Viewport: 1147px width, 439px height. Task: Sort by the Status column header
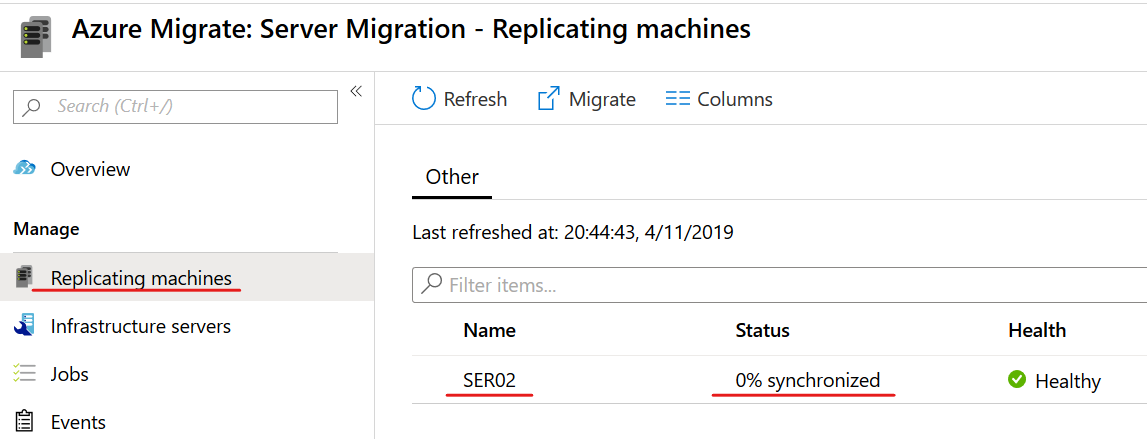[x=762, y=331]
